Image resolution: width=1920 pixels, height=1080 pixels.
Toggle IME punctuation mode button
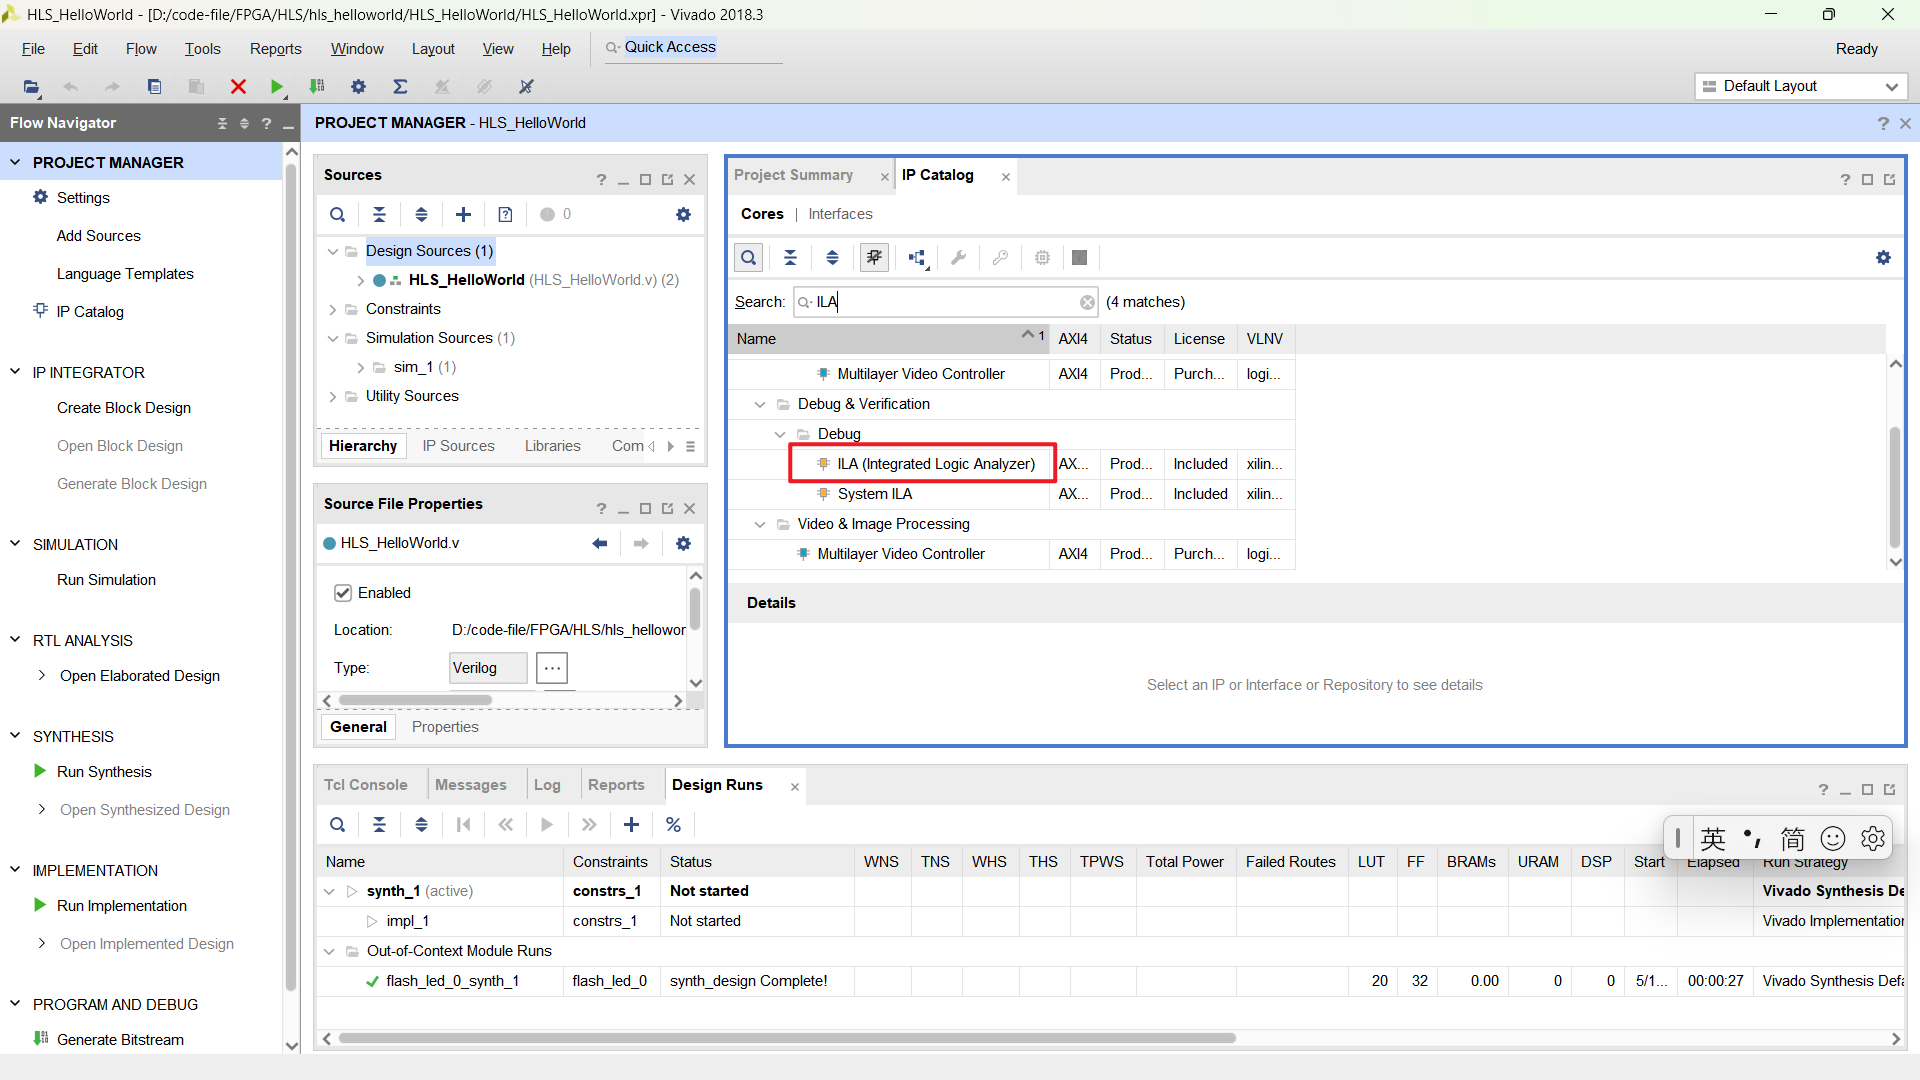tap(1752, 838)
